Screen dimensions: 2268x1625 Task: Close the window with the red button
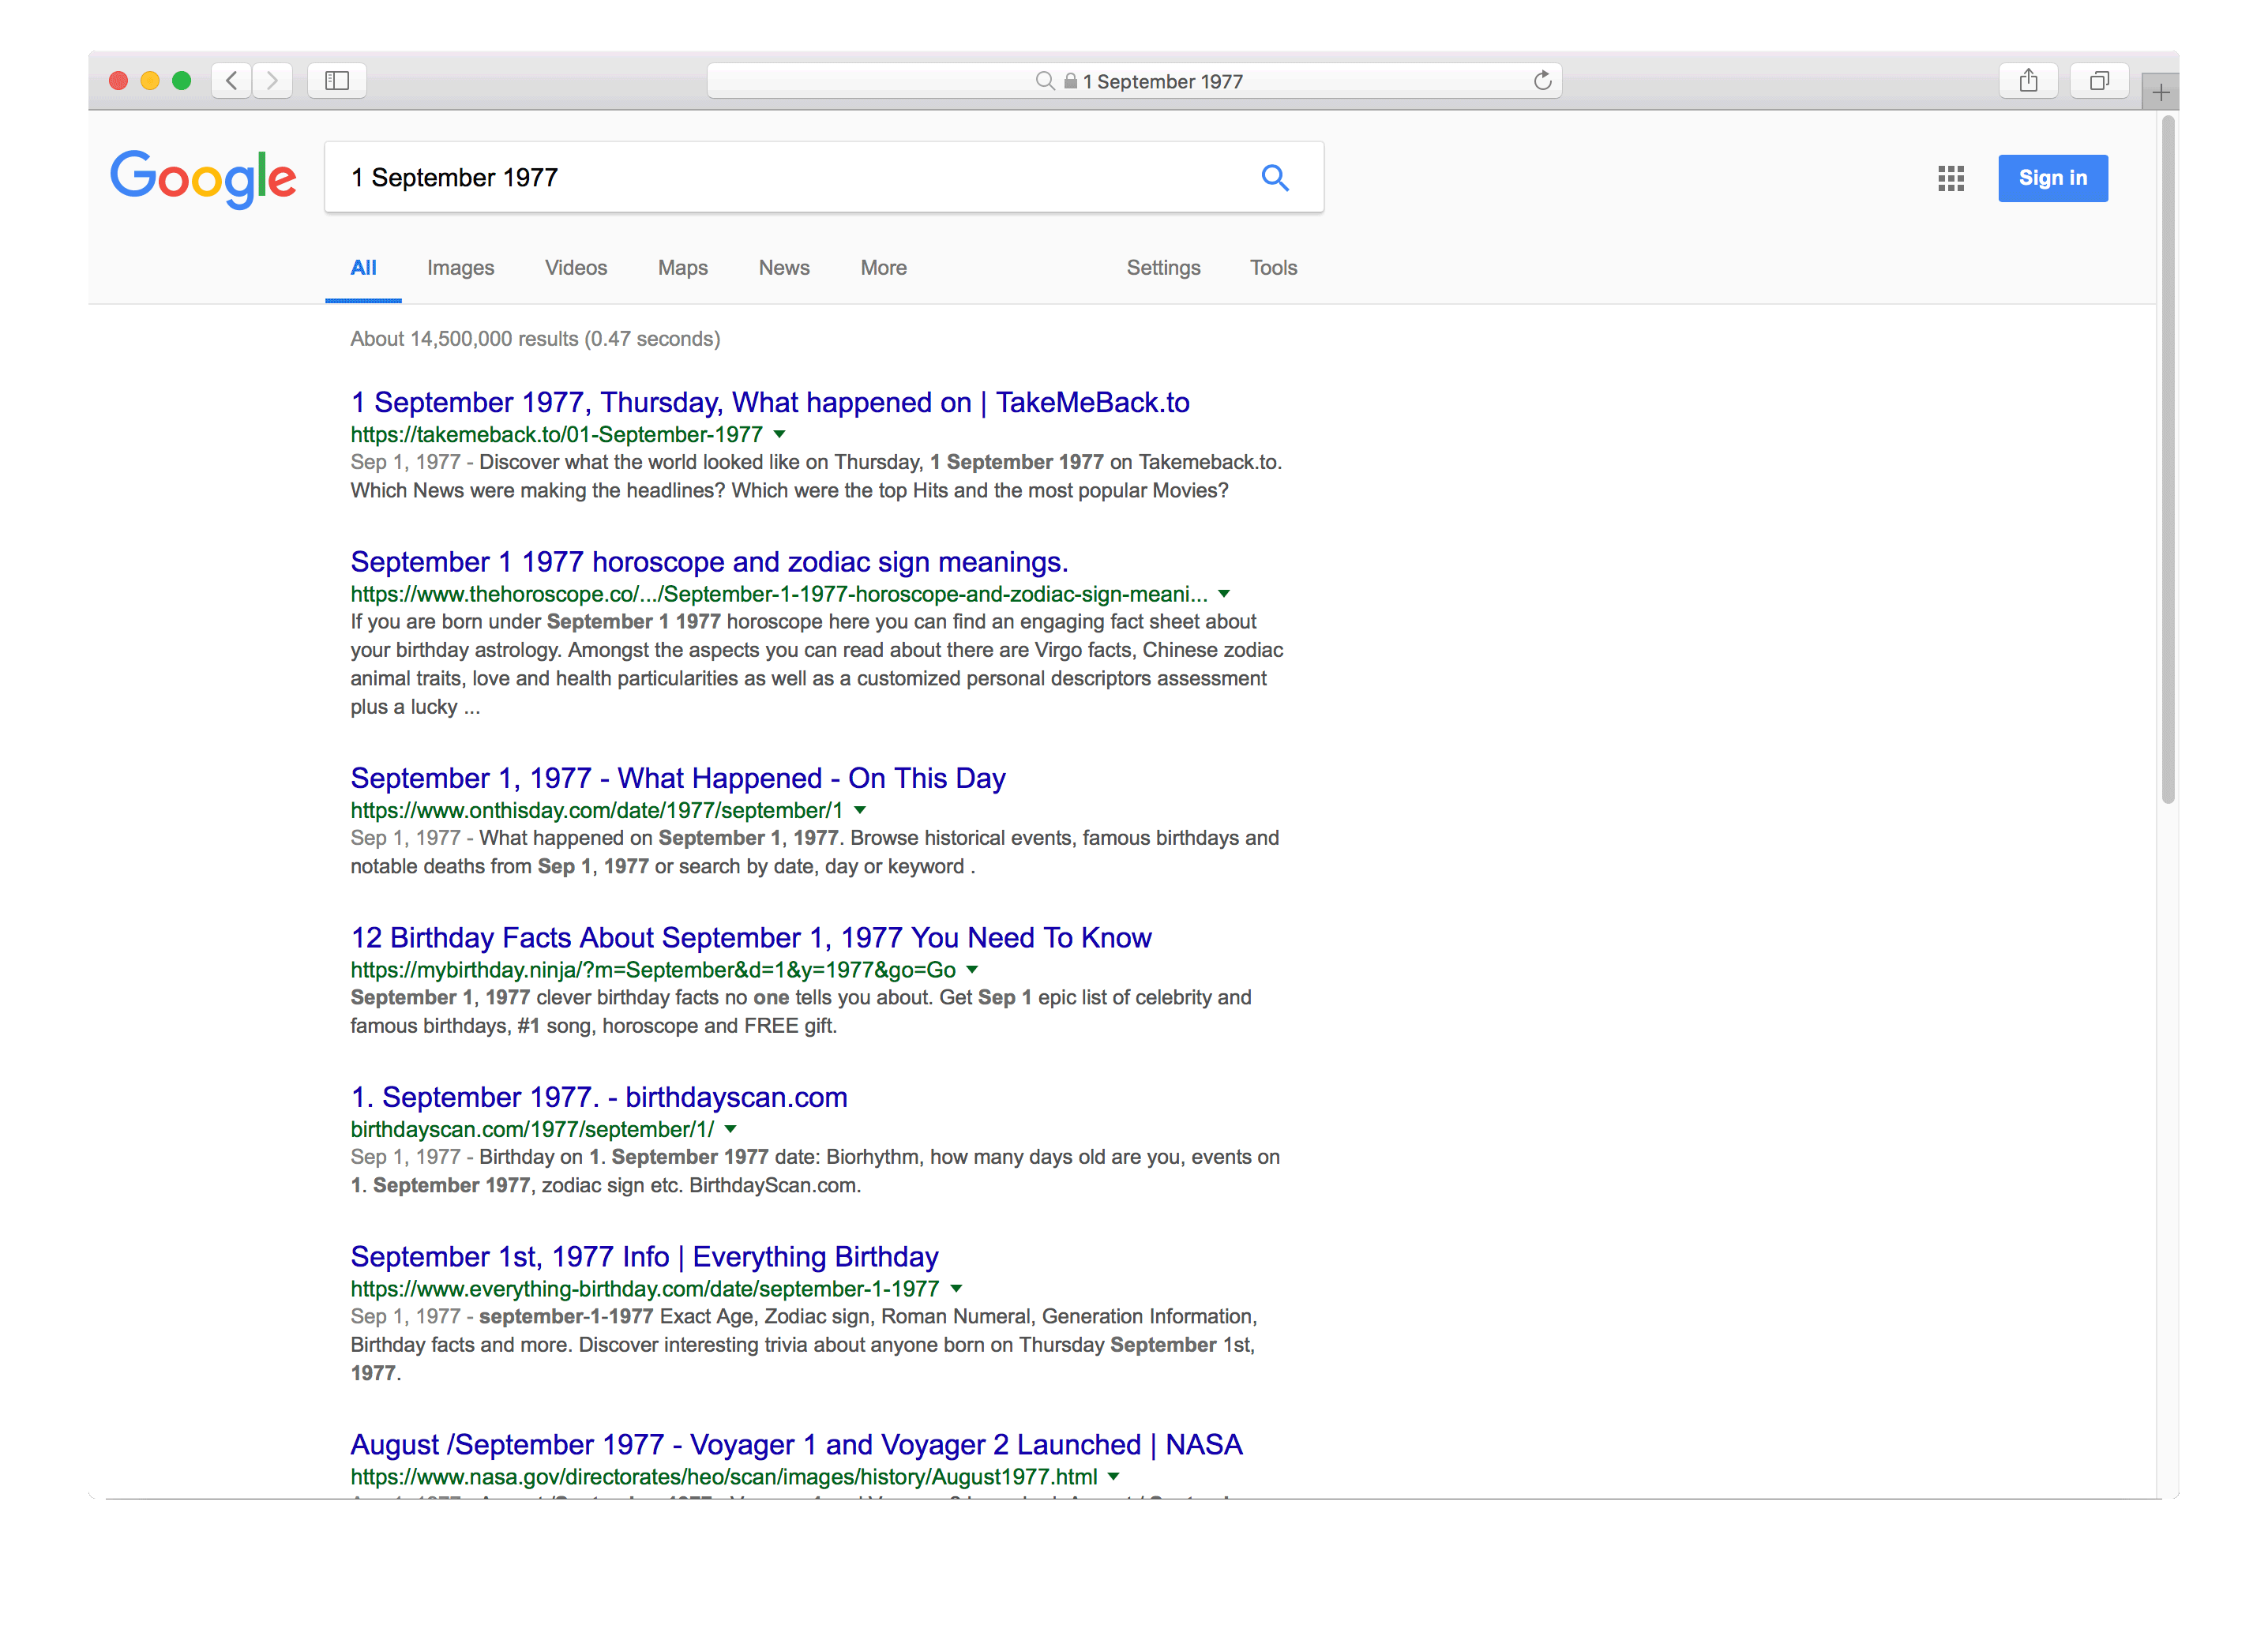[118, 81]
